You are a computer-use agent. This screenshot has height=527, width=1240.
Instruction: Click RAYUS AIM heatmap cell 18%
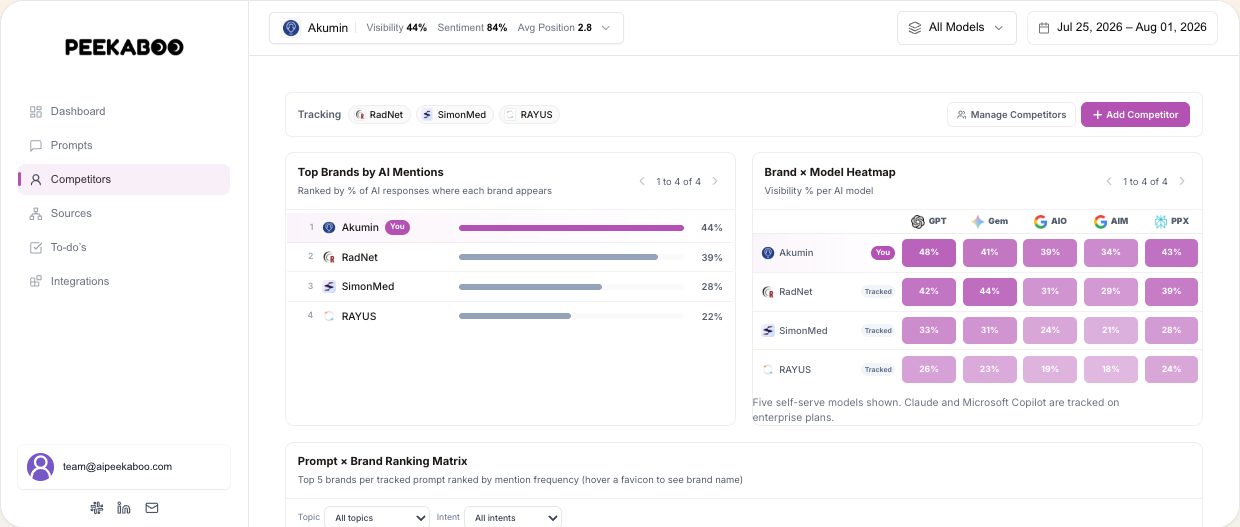point(1111,369)
